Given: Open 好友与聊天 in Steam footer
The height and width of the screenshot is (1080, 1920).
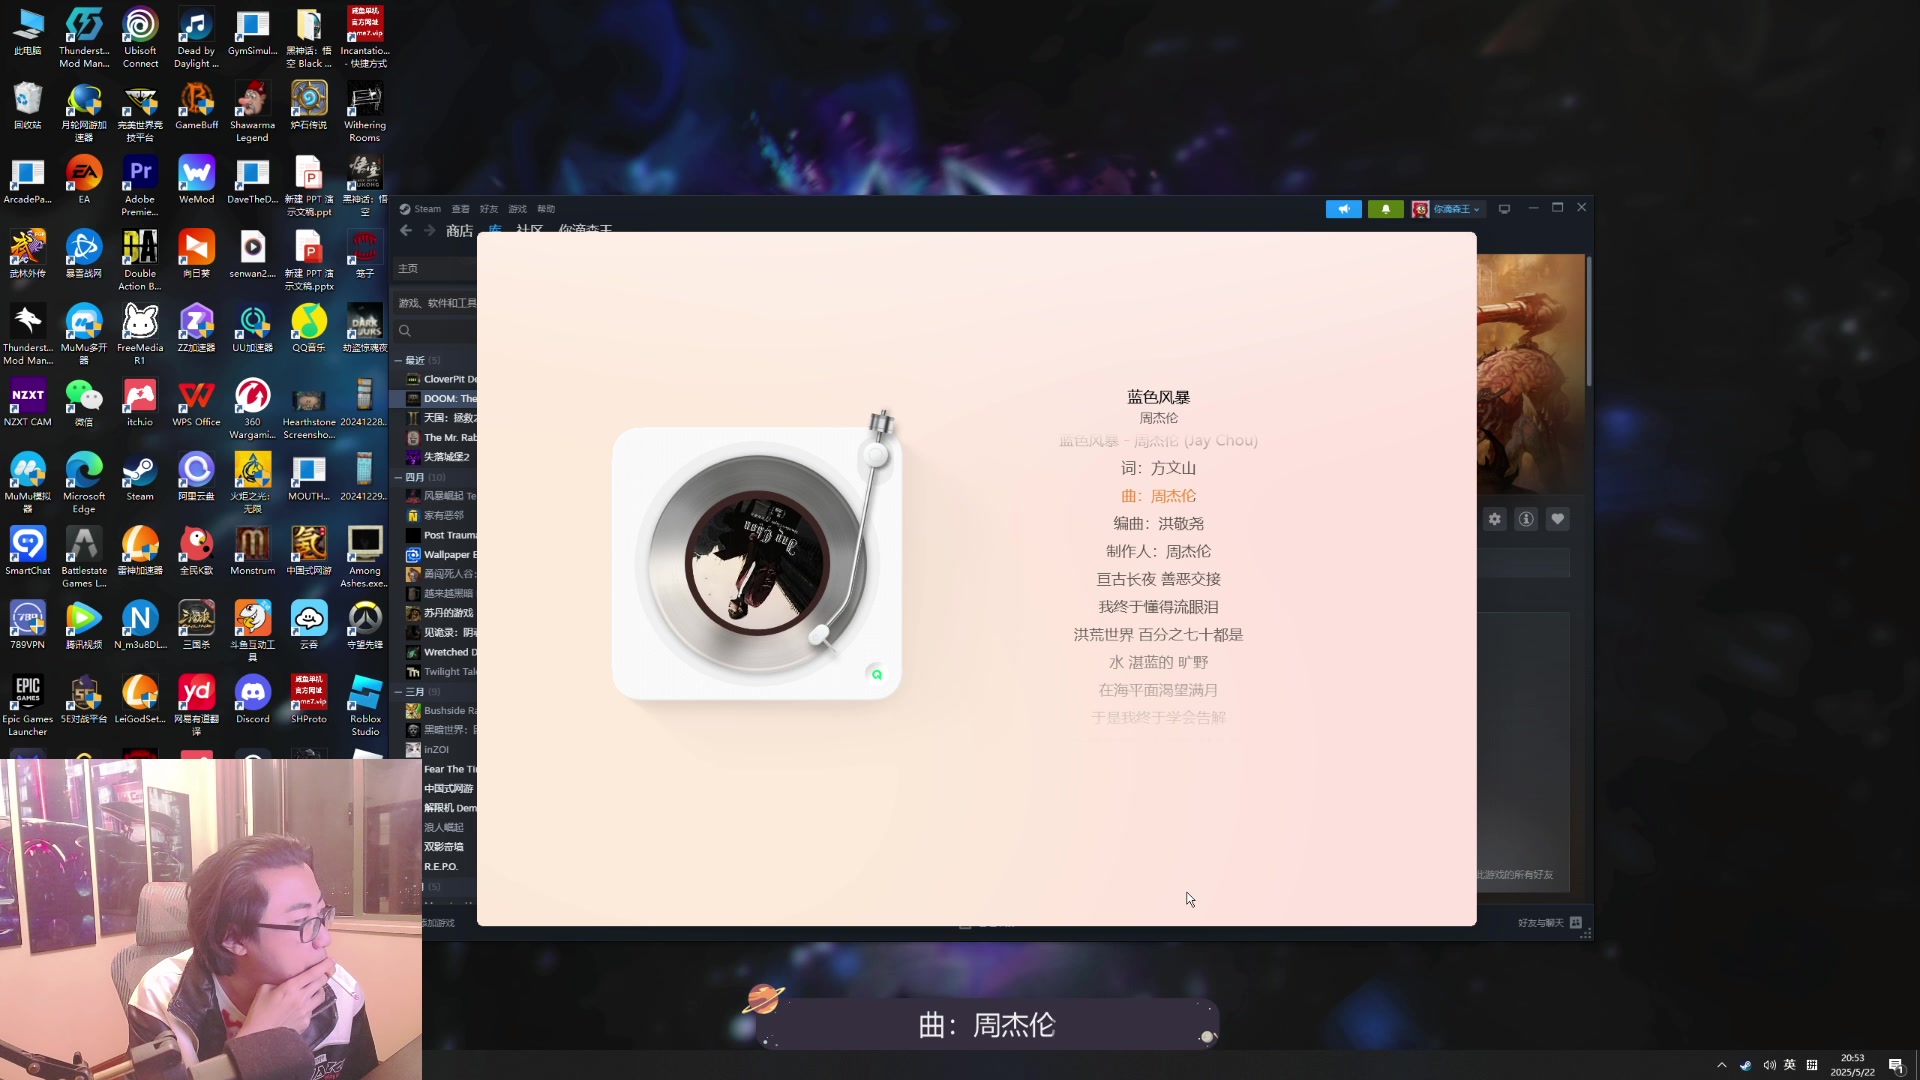Looking at the screenshot, I should coord(1549,923).
